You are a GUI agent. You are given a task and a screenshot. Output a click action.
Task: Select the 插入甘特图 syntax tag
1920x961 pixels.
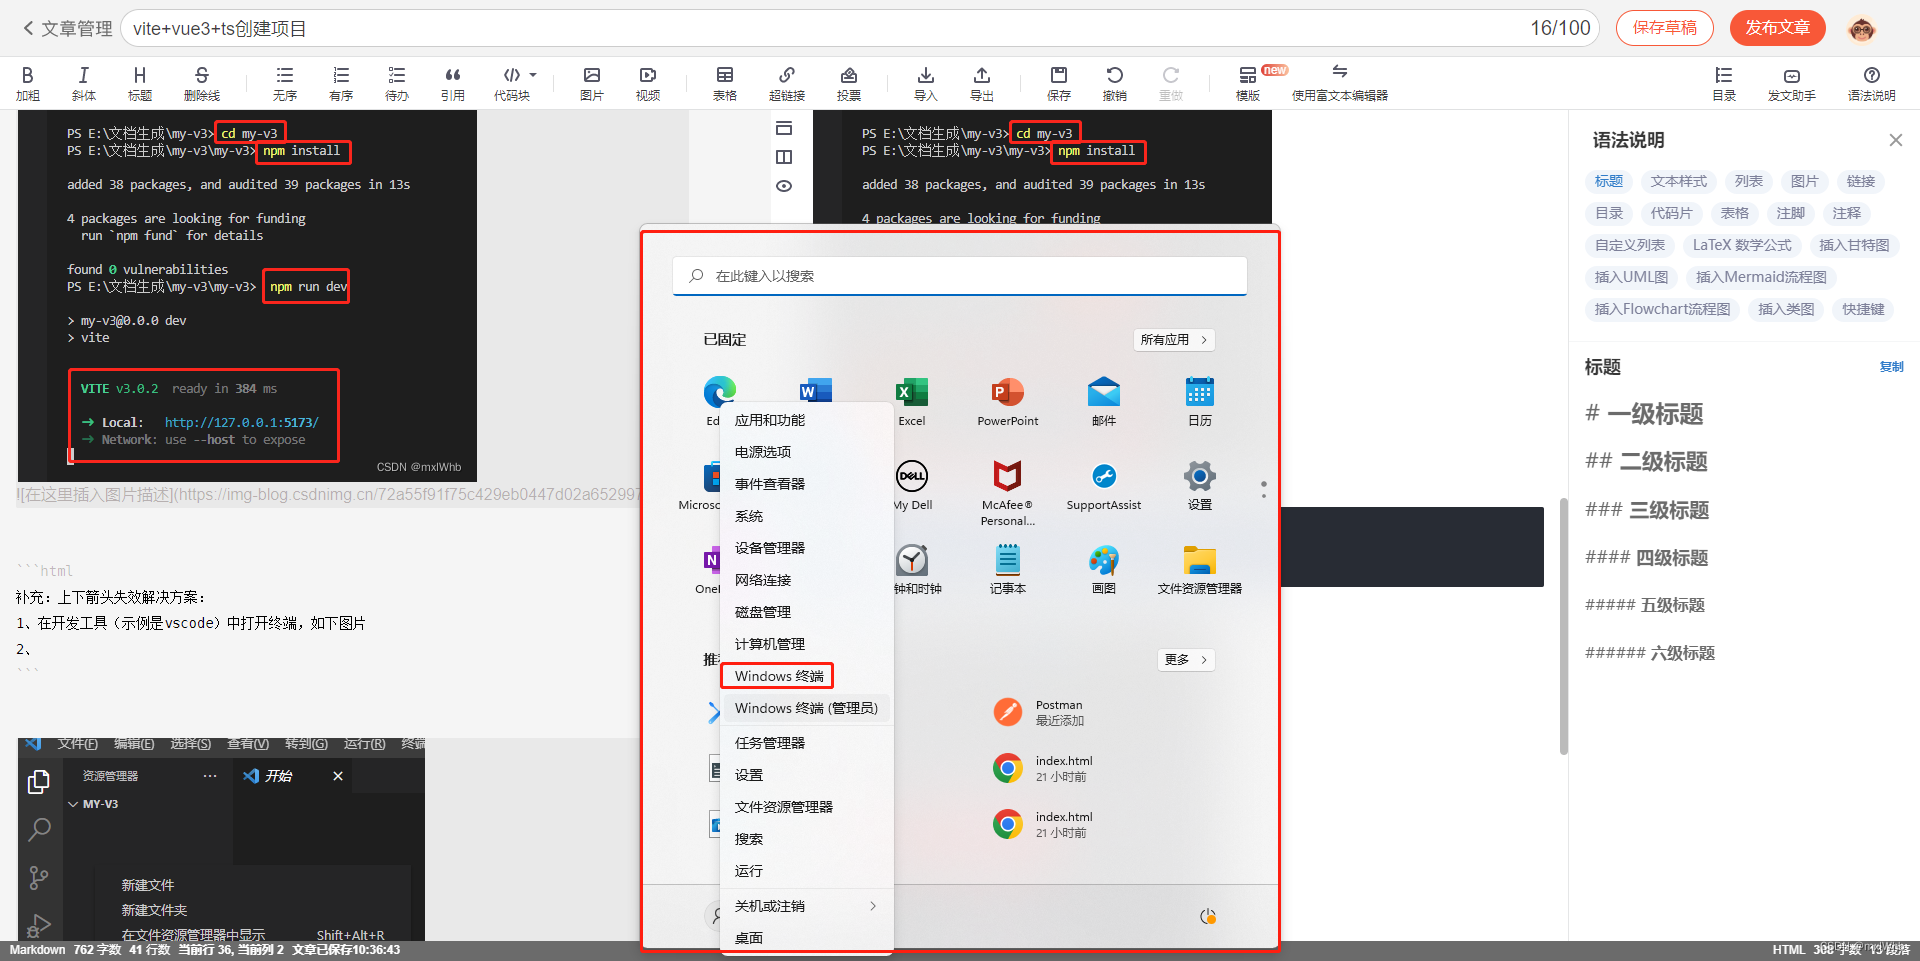coord(1854,245)
